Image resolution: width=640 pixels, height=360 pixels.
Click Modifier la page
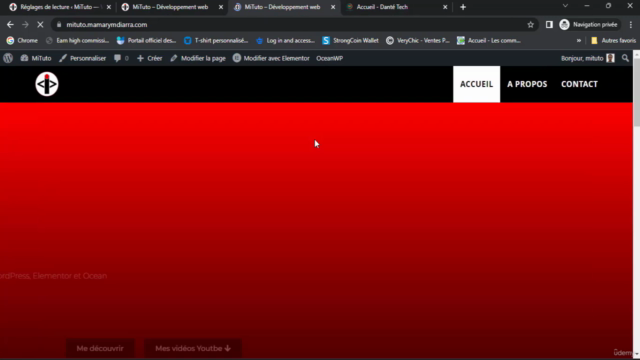198,58
